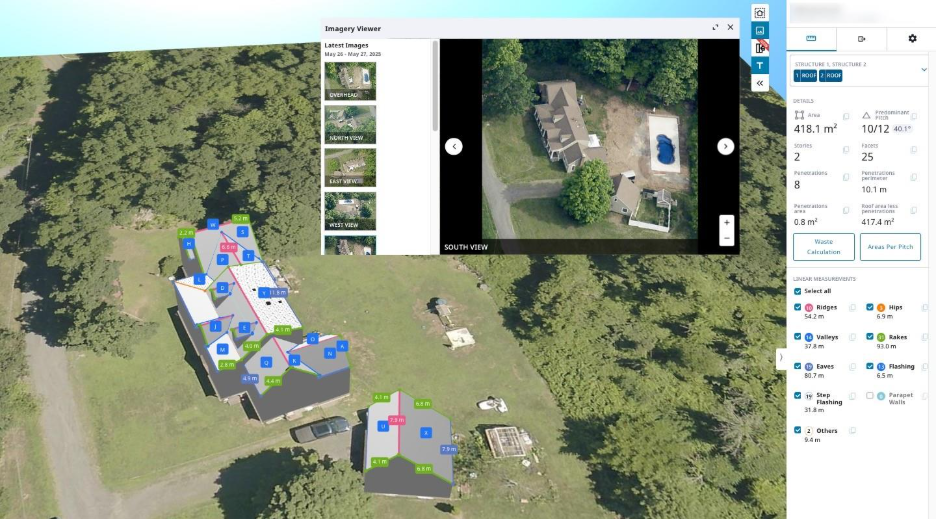Click the orange Hips color badge
Viewport: 936px width, 519px height.
click(881, 308)
